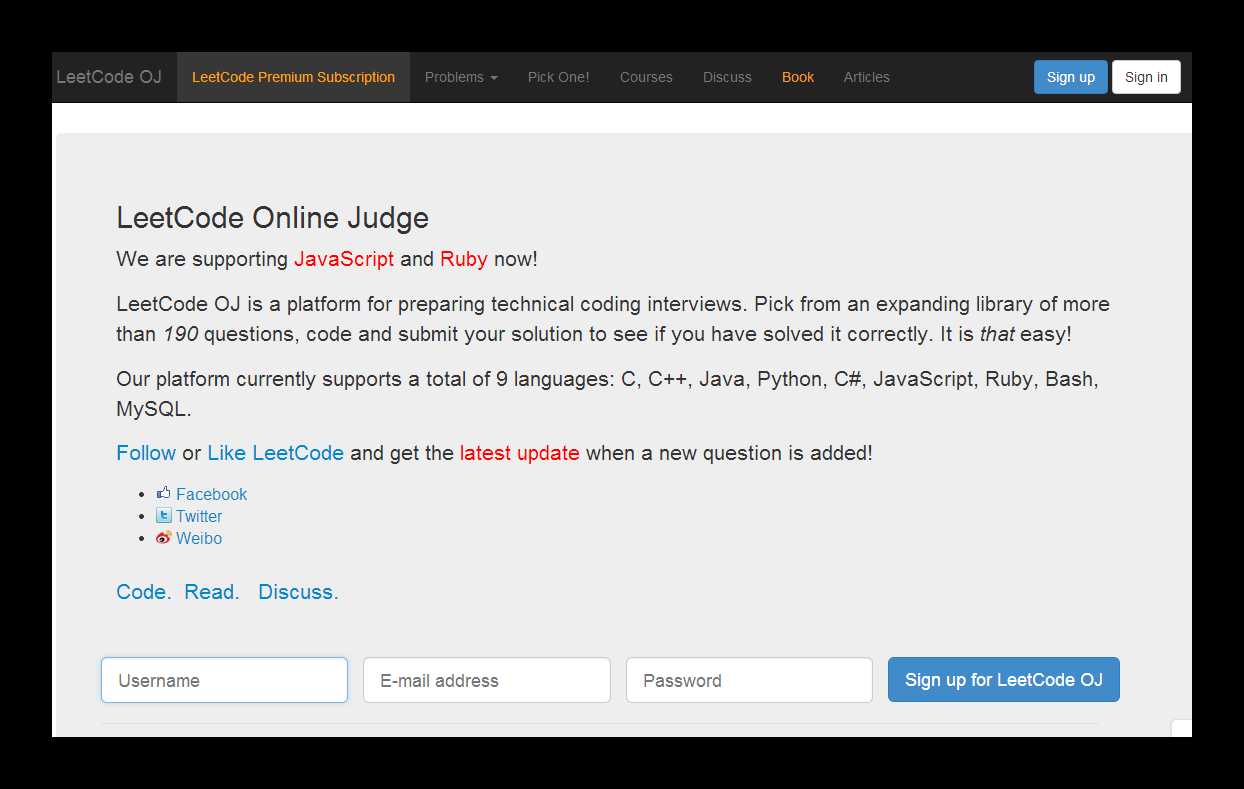This screenshot has height=789, width=1244.
Task: Click the blue Sign up button
Action: click(1070, 77)
